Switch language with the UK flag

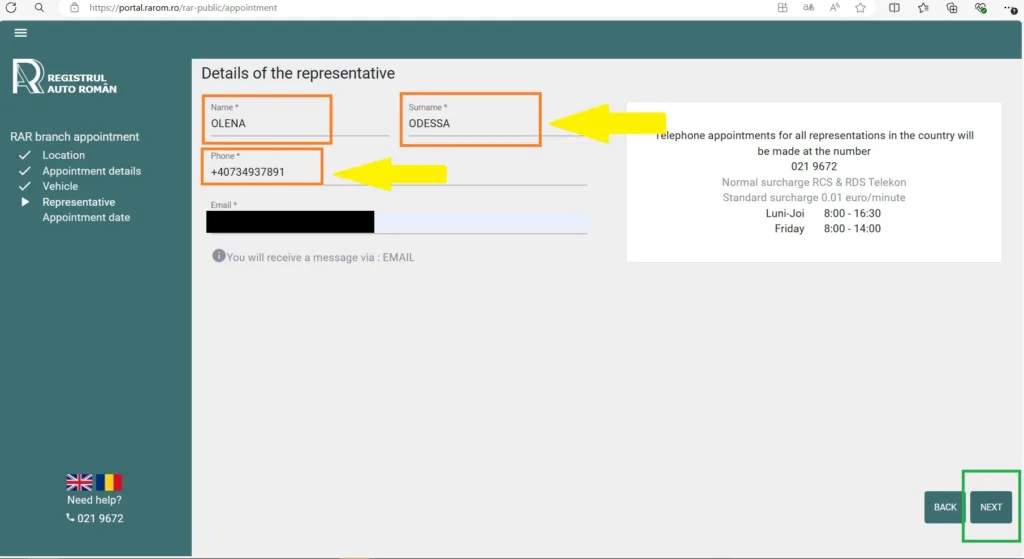tap(79, 482)
